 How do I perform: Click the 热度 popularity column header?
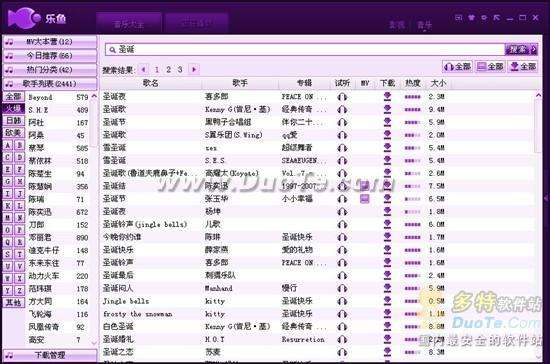(412, 83)
